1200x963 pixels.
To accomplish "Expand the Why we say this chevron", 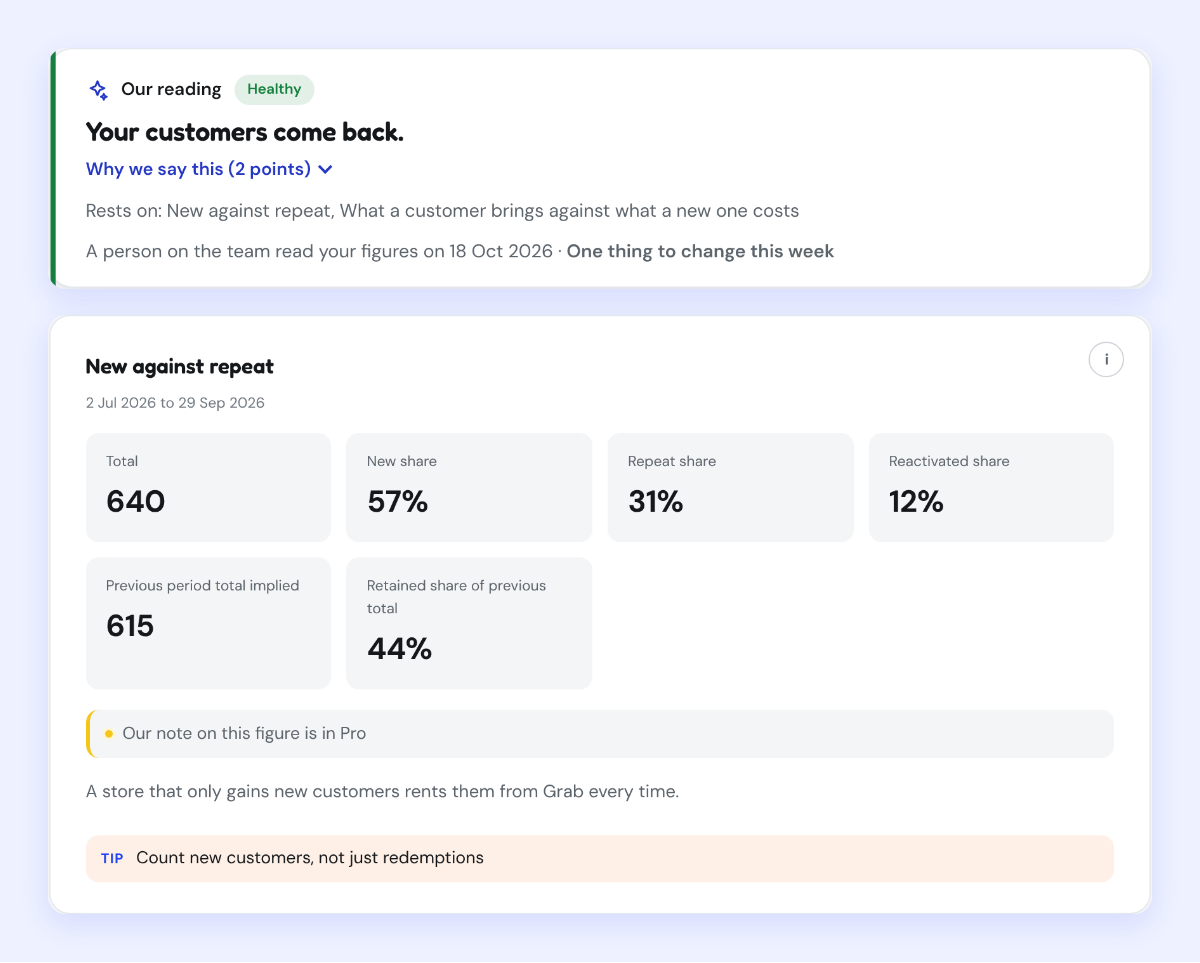I will 325,170.
